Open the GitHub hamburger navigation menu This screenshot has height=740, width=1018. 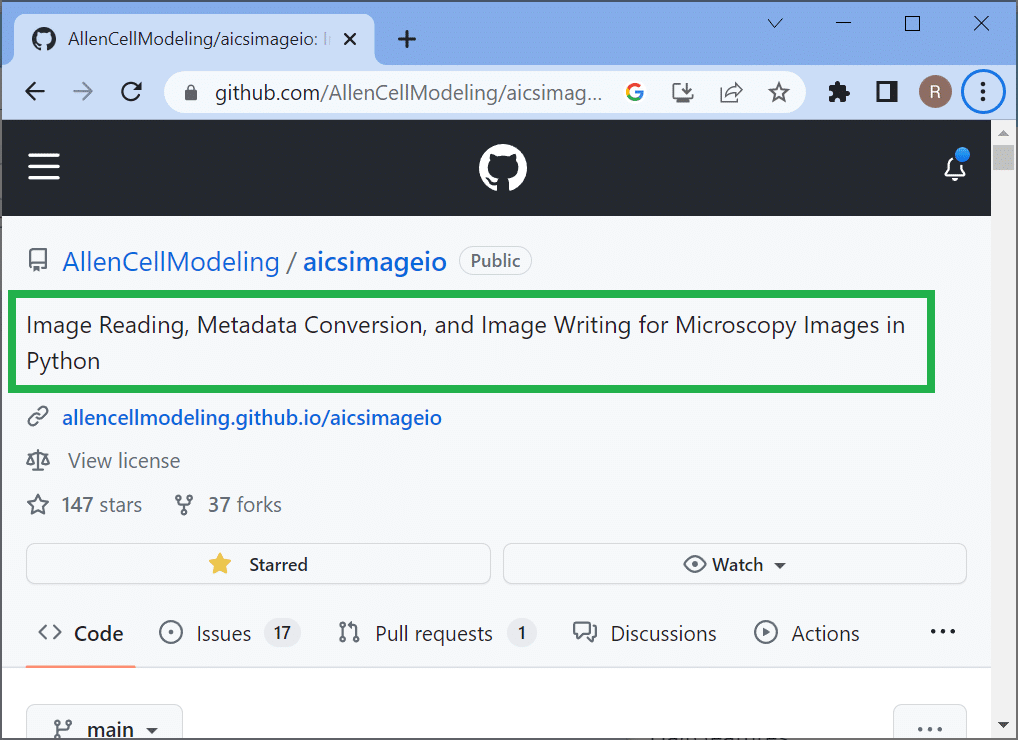(44, 167)
